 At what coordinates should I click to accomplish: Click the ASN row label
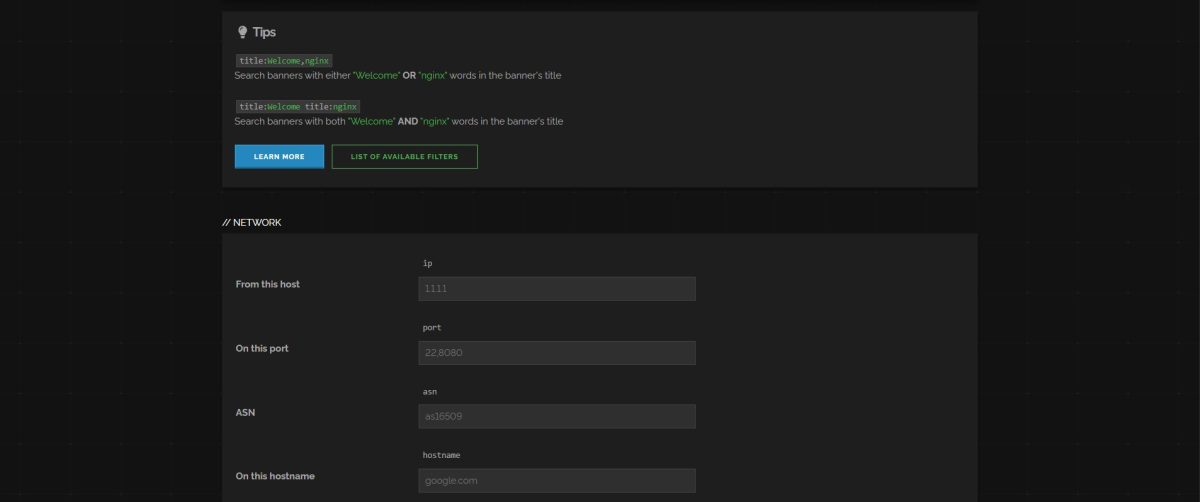(245, 412)
